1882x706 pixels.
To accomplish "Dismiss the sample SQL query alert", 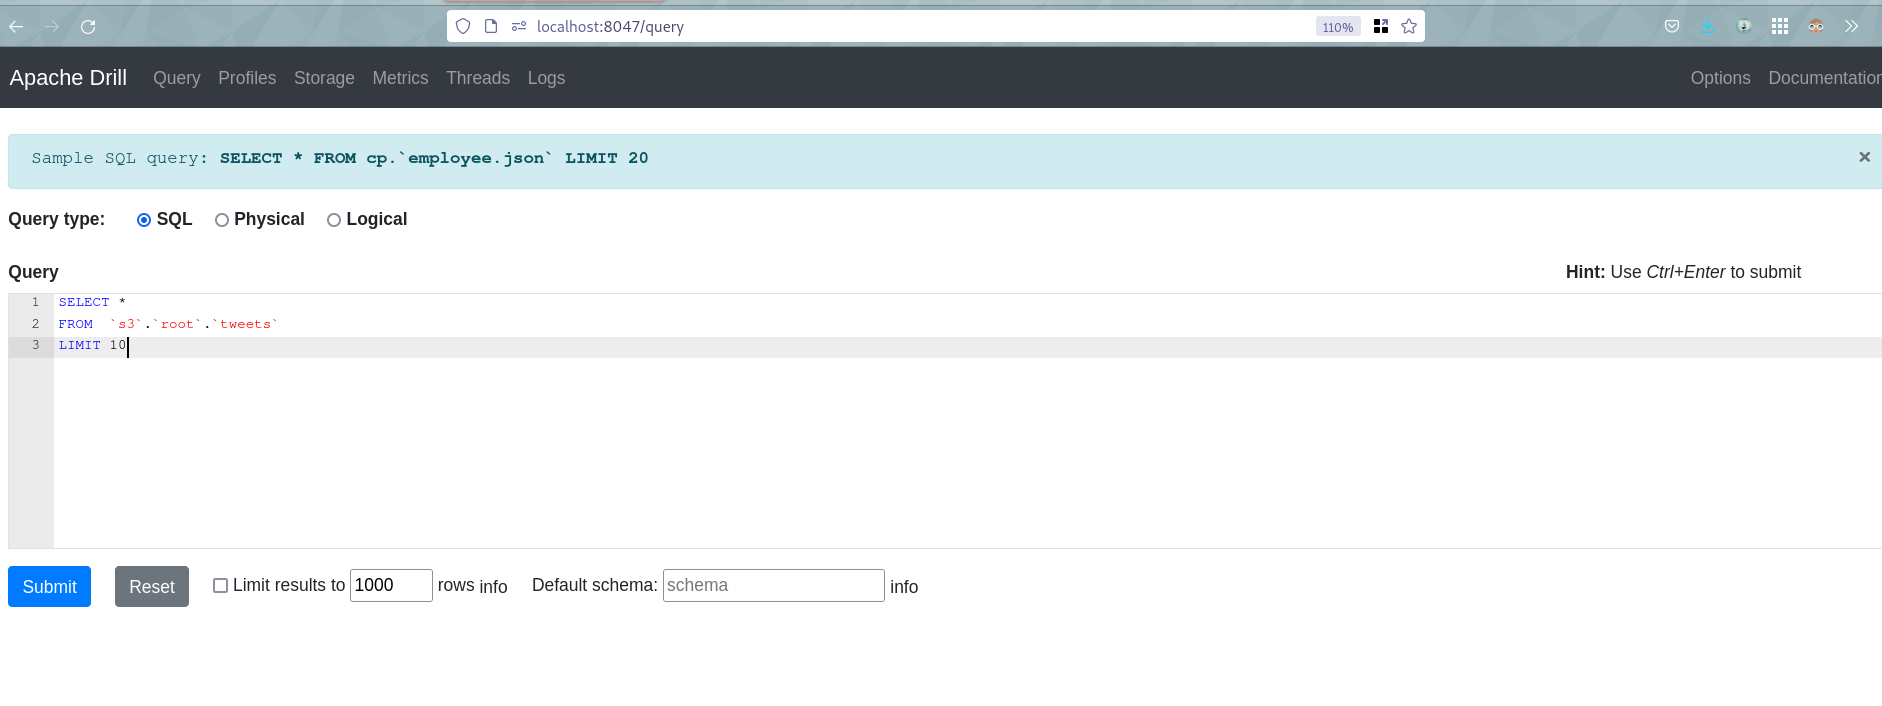I will coord(1864,157).
